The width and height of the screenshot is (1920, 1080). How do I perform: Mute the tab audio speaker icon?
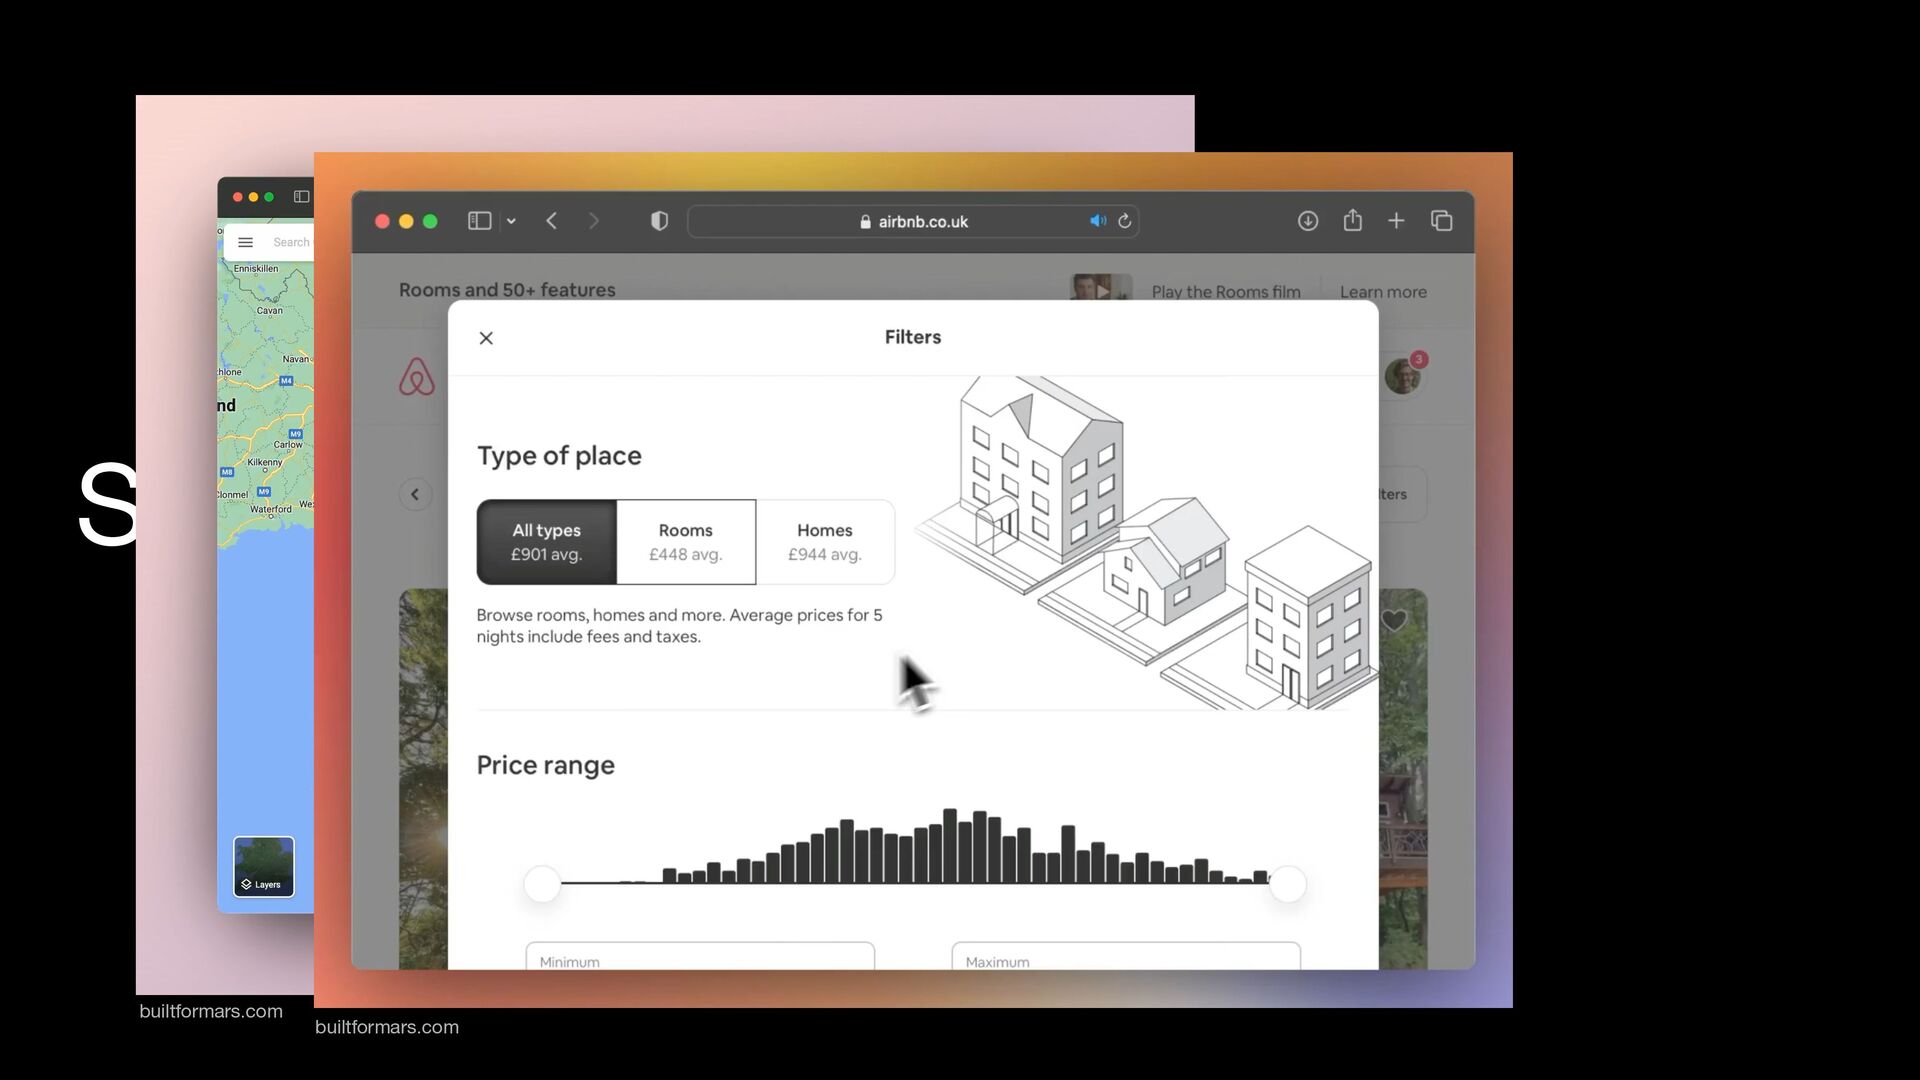pyautogui.click(x=1097, y=221)
